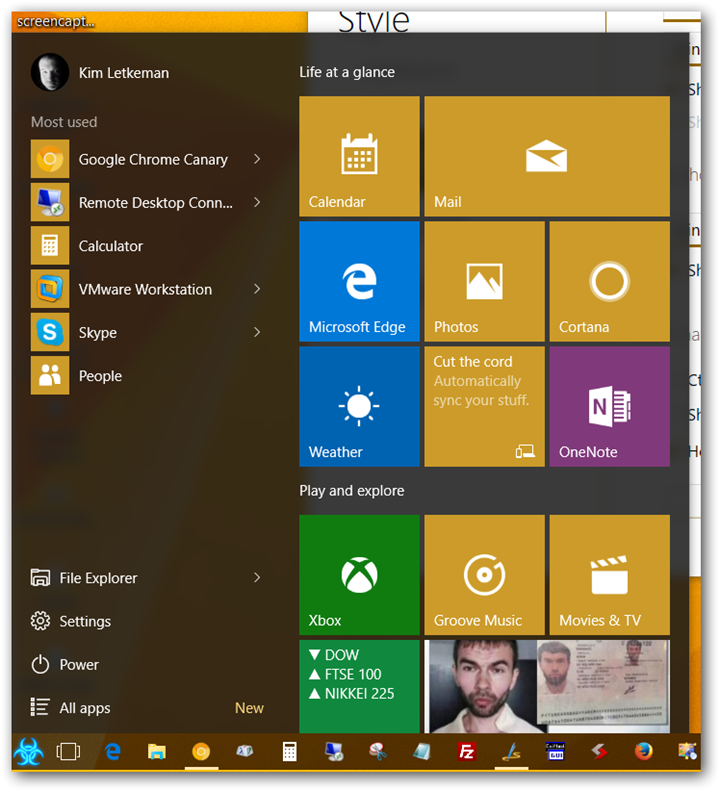Open the Photos tile
This screenshot has height=791, width=720.
tap(484, 281)
